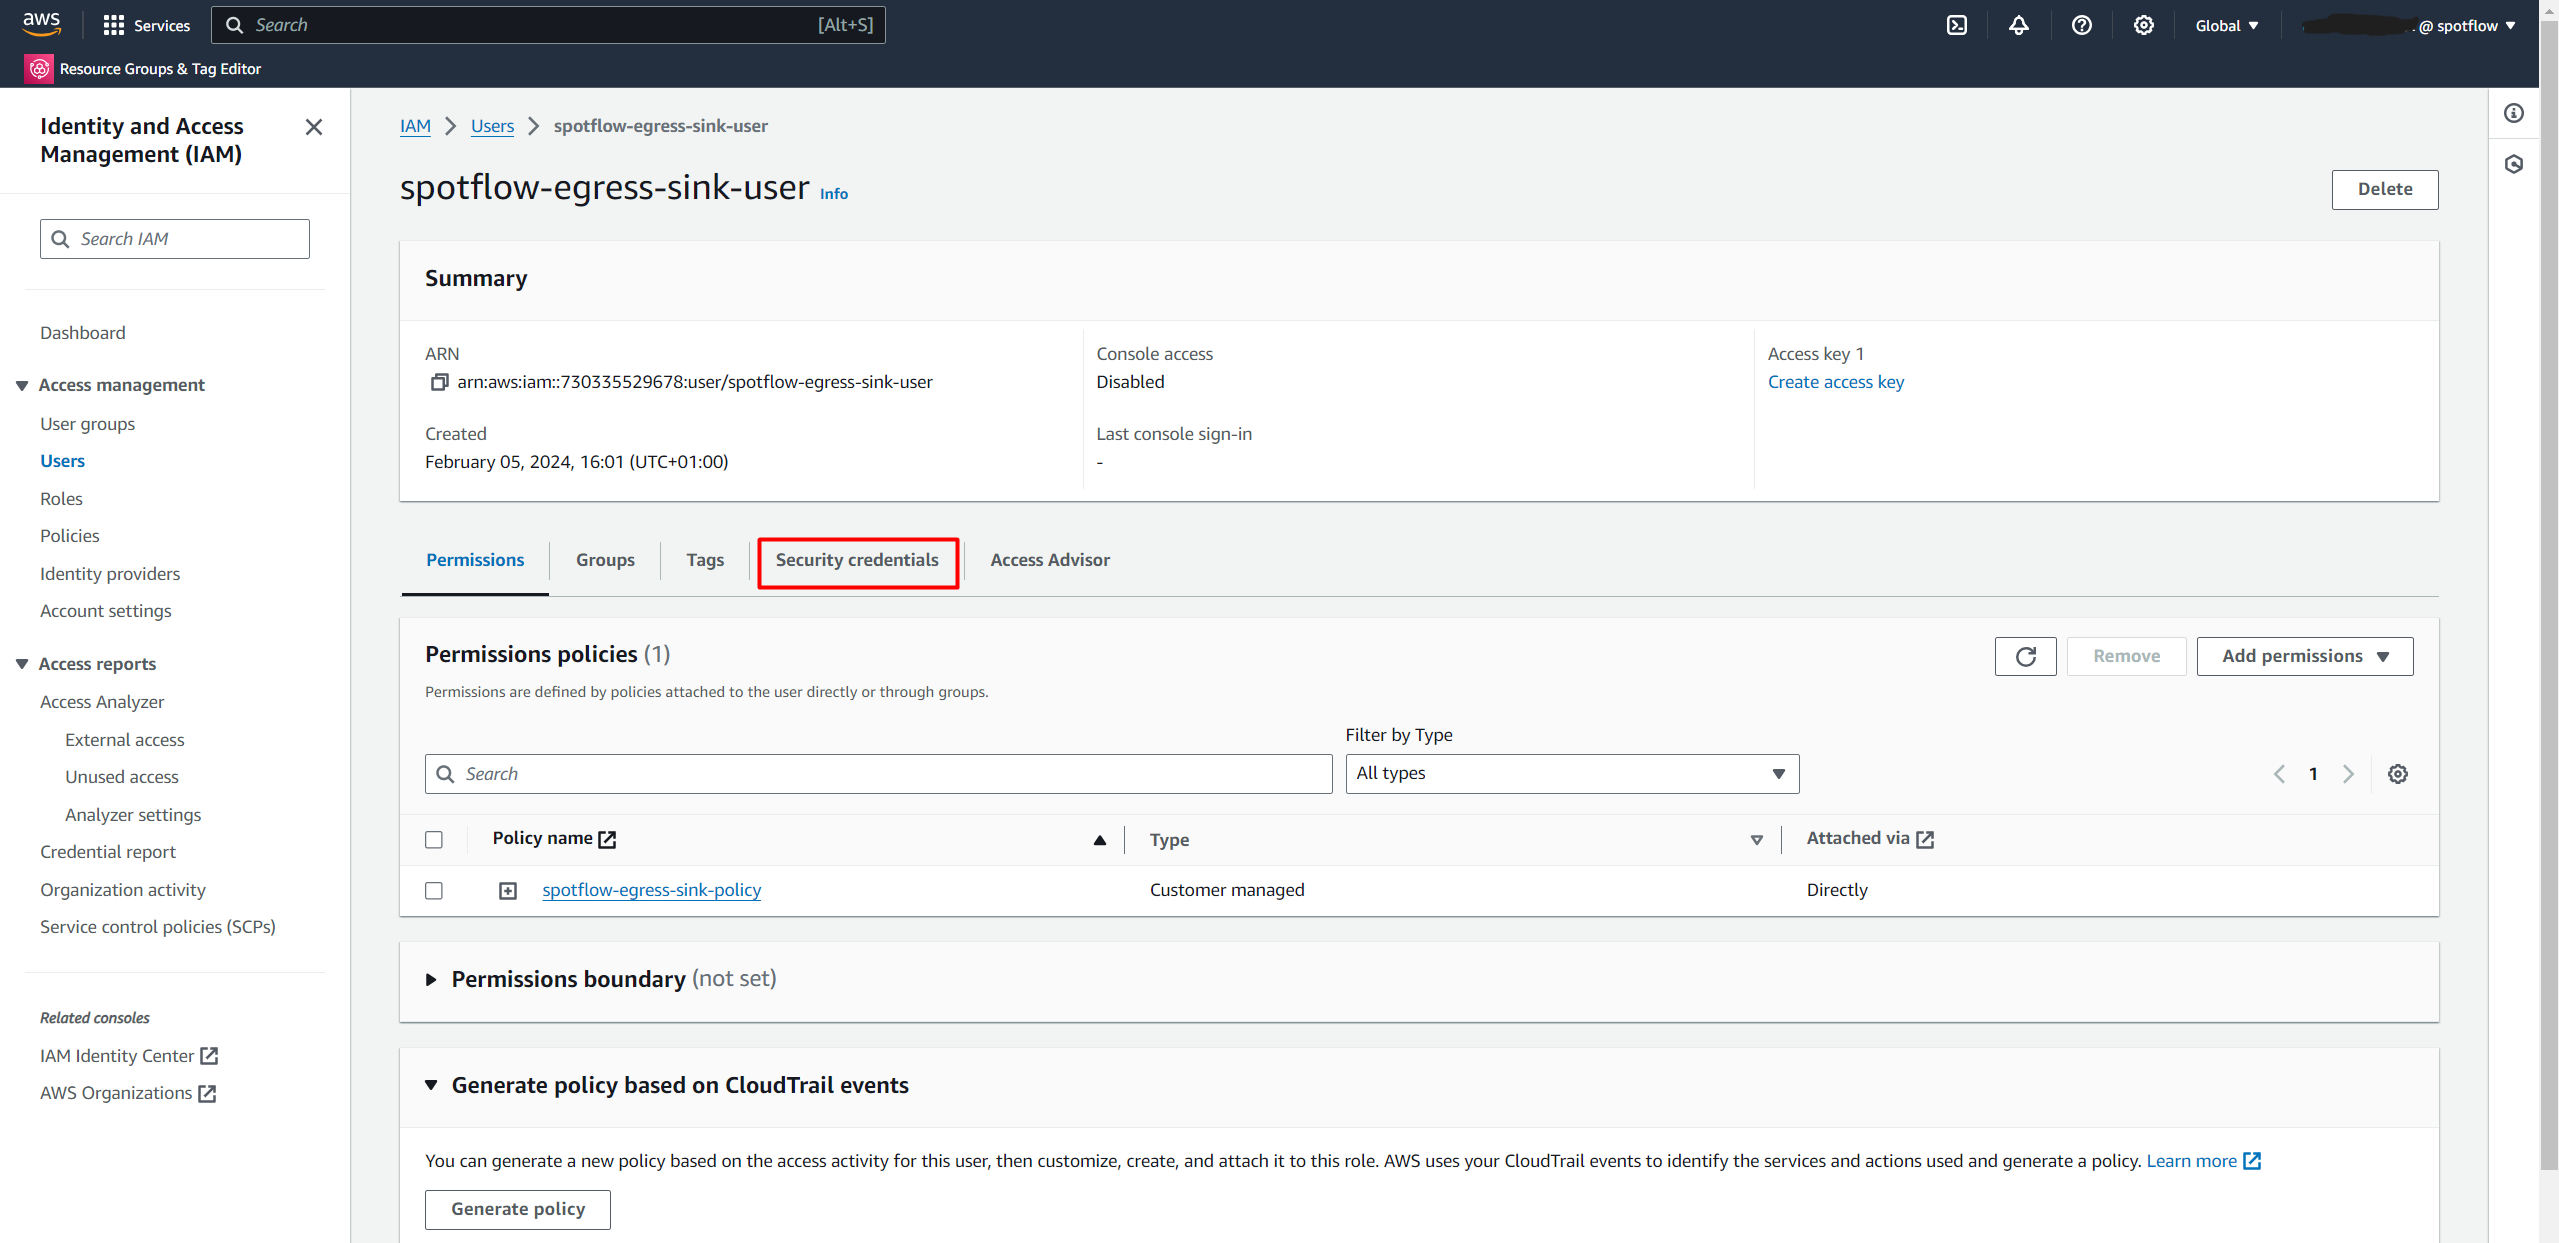Screen dimensions: 2559x1243
Task: Focus the policies Search field
Action: 878,774
